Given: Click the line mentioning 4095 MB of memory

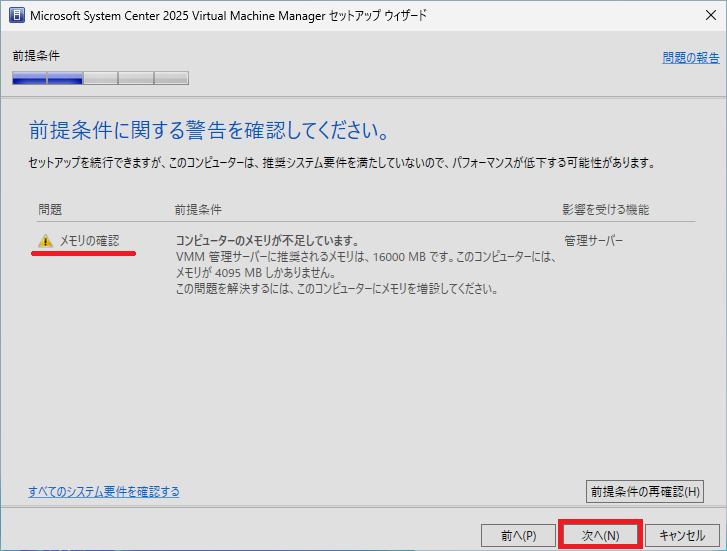Looking at the screenshot, I should pos(256,272).
